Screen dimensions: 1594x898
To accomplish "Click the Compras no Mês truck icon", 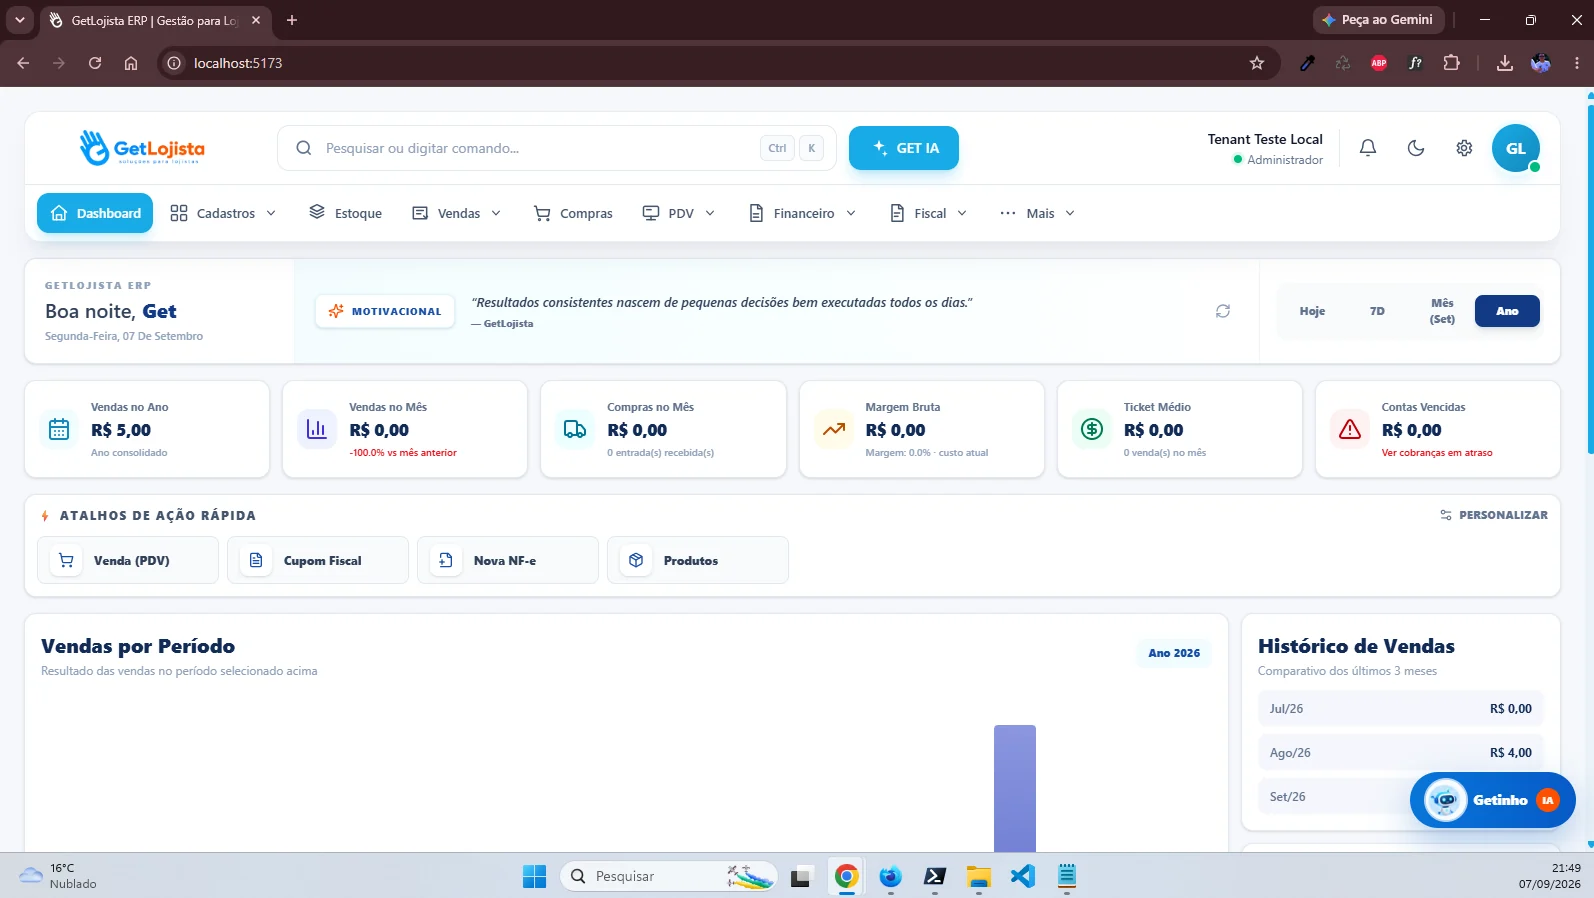I will (575, 429).
